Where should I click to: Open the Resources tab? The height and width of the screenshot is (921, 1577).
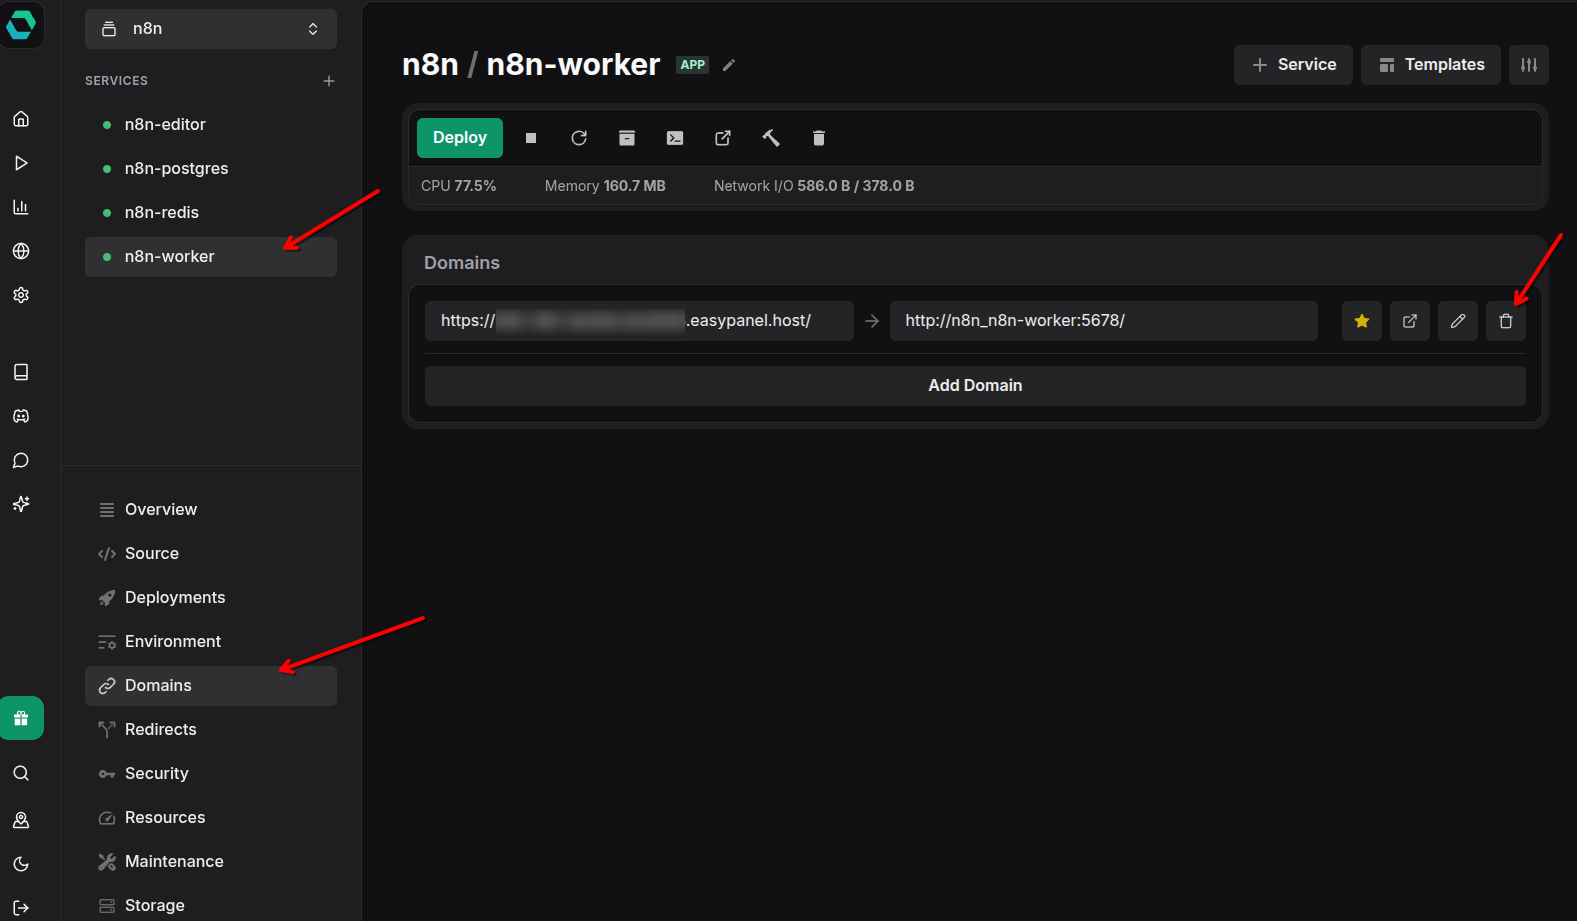[x=211, y=818]
